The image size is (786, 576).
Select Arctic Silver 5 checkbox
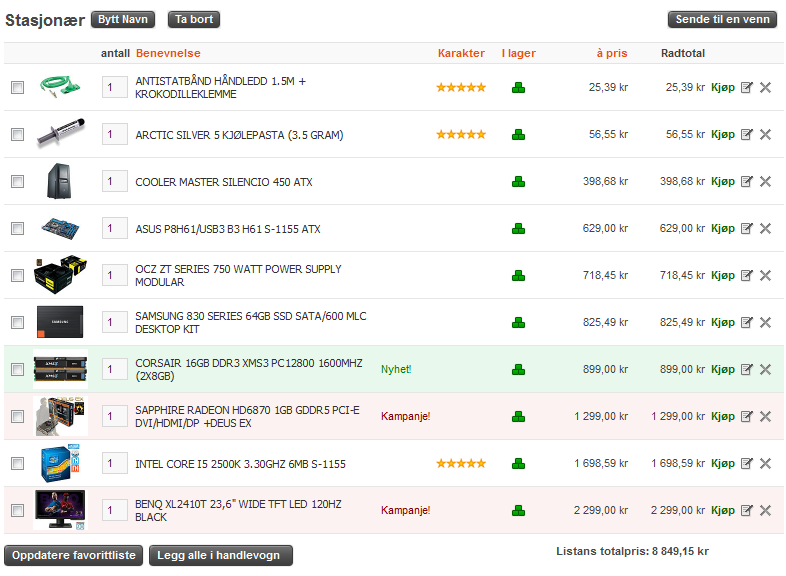click(x=18, y=134)
